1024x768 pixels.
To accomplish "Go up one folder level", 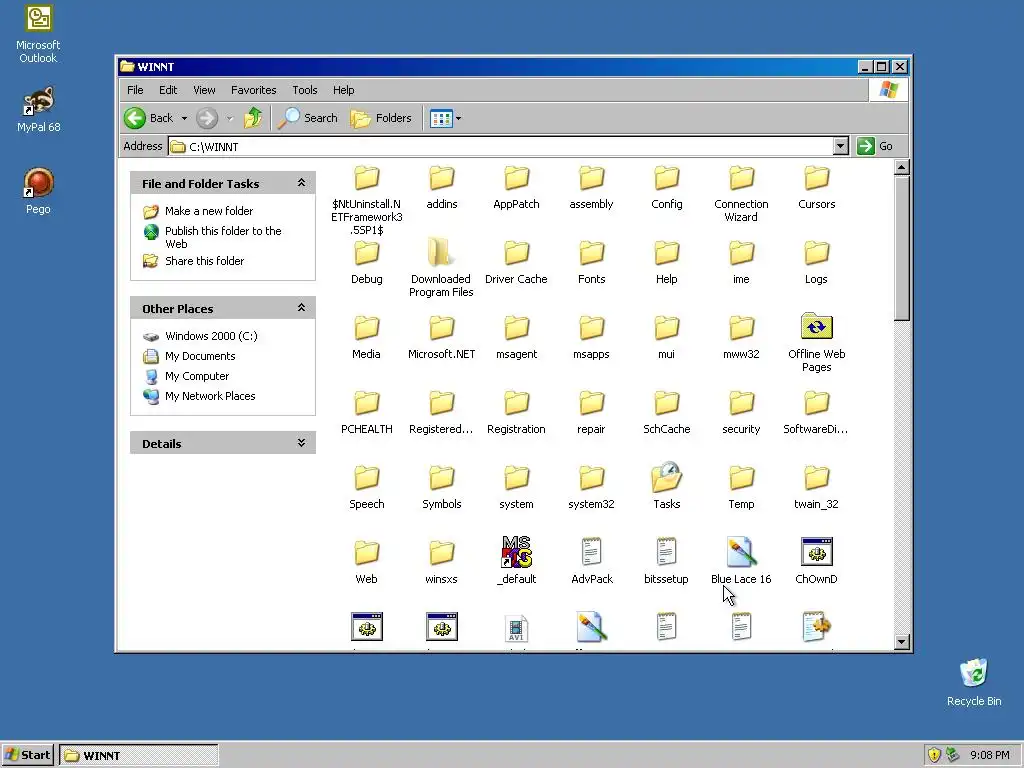I will pos(253,118).
